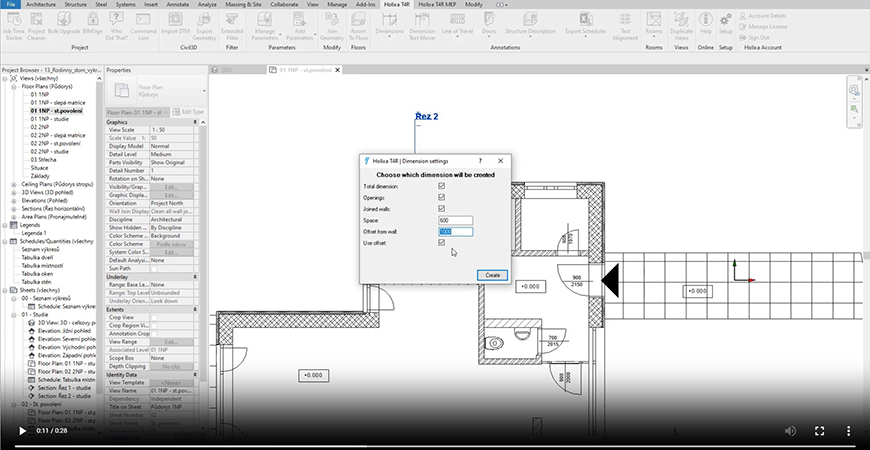Collapse the Graphics properties section
The height and width of the screenshot is (450, 870).
[195, 122]
